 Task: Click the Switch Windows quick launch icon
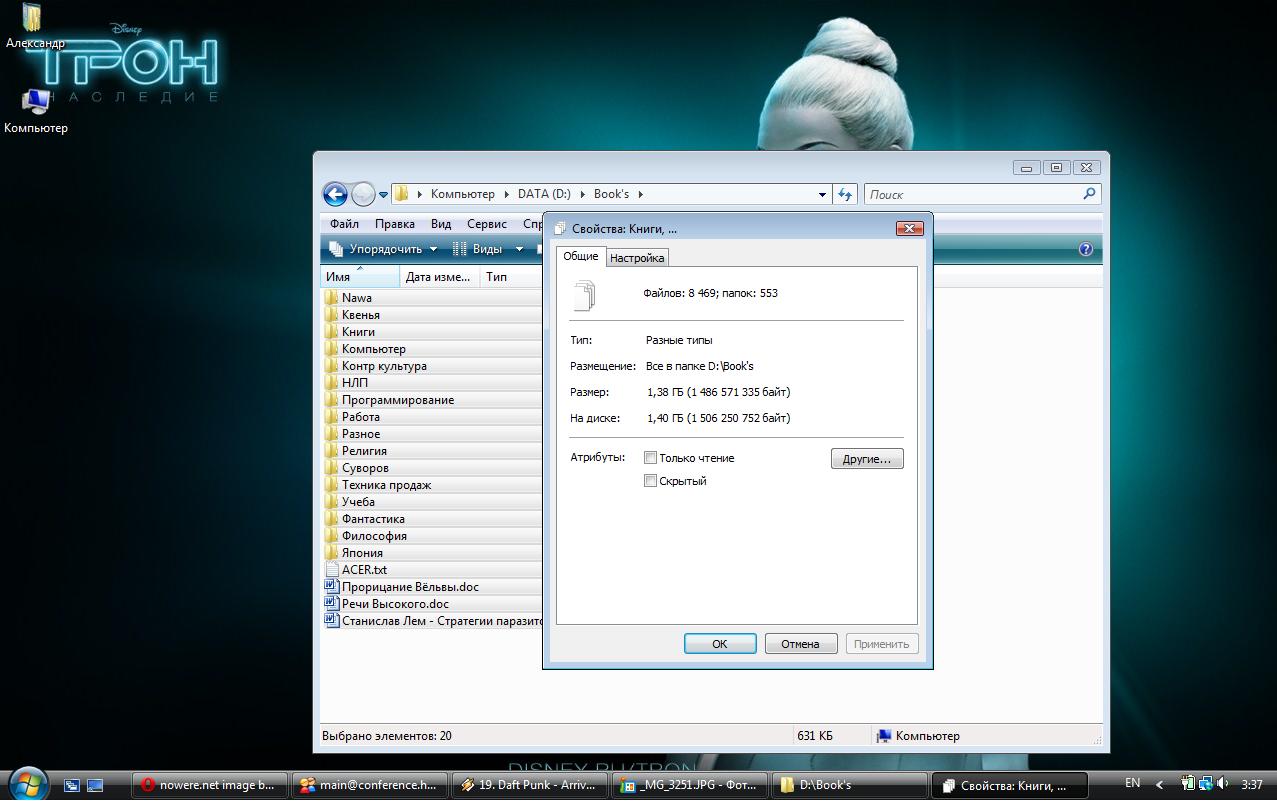pyautogui.click(x=95, y=786)
